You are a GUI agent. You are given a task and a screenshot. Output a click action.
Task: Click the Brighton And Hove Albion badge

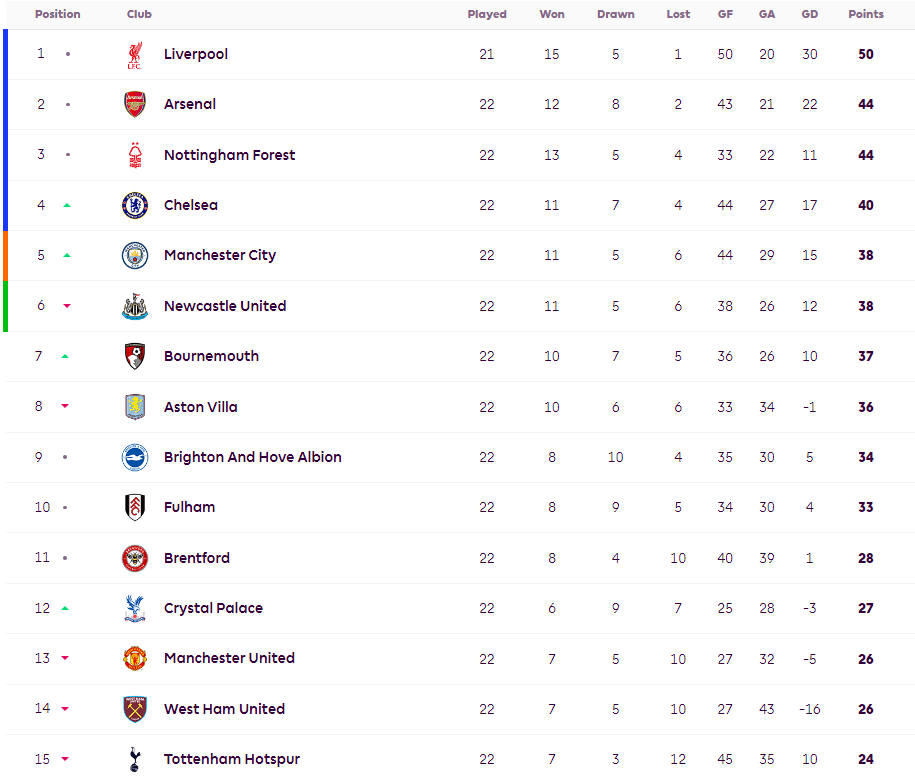pos(135,457)
